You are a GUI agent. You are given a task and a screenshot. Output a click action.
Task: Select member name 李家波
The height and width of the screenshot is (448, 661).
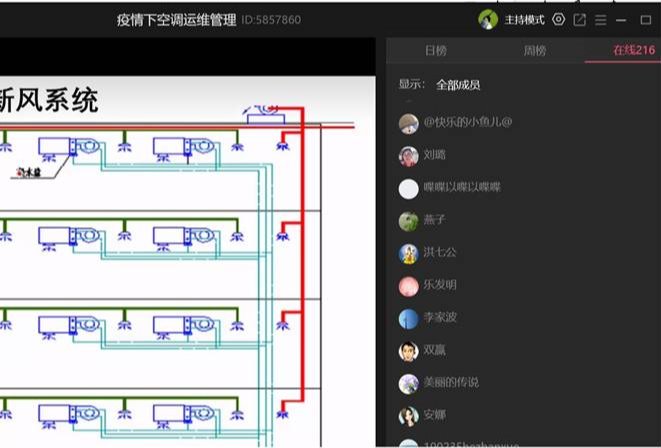pyautogui.click(x=440, y=317)
